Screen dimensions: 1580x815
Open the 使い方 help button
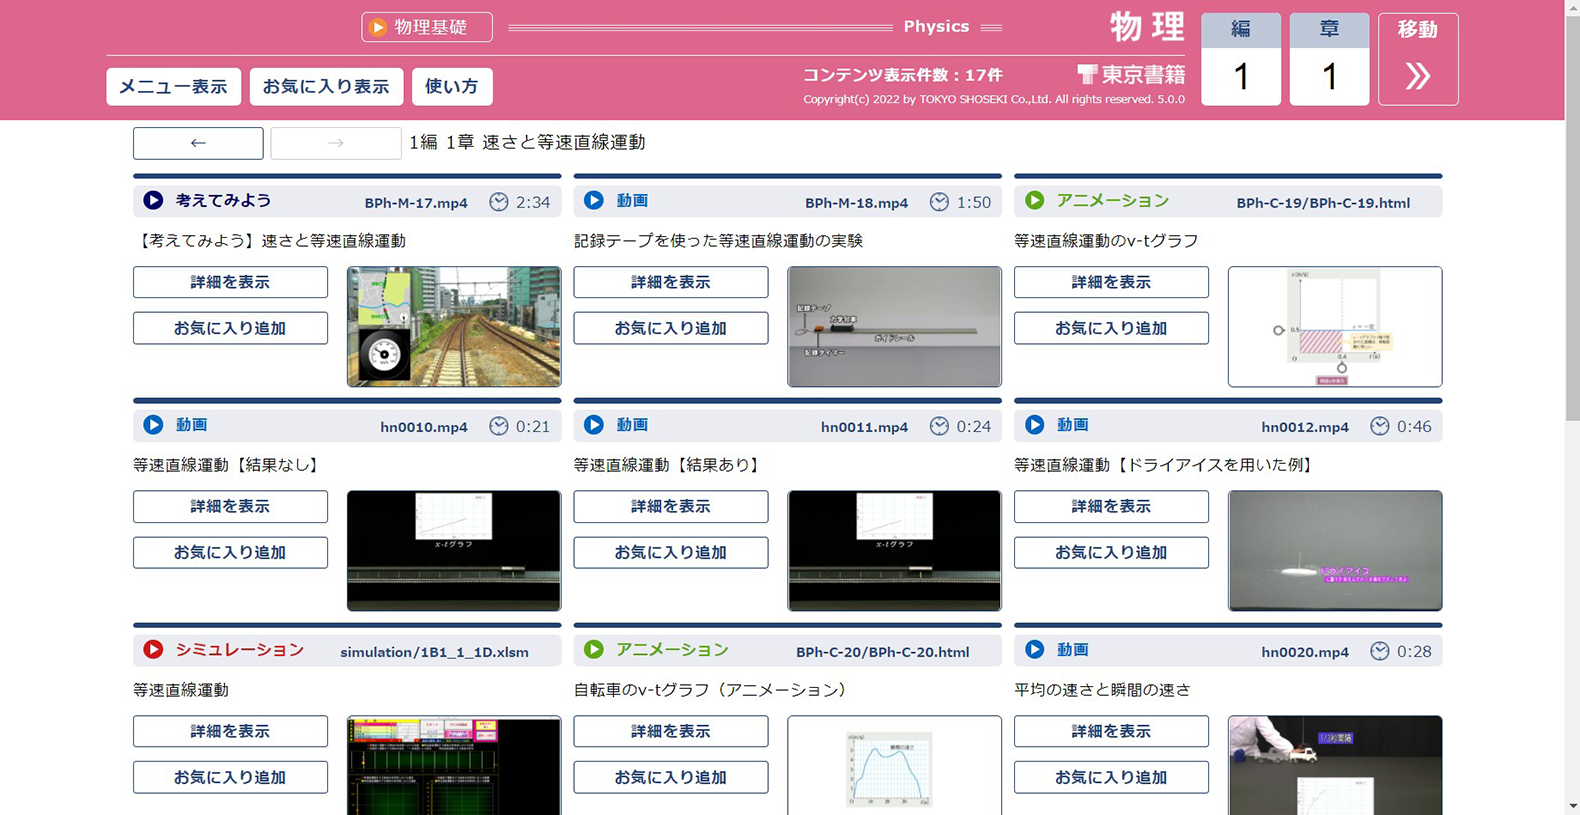coord(451,87)
